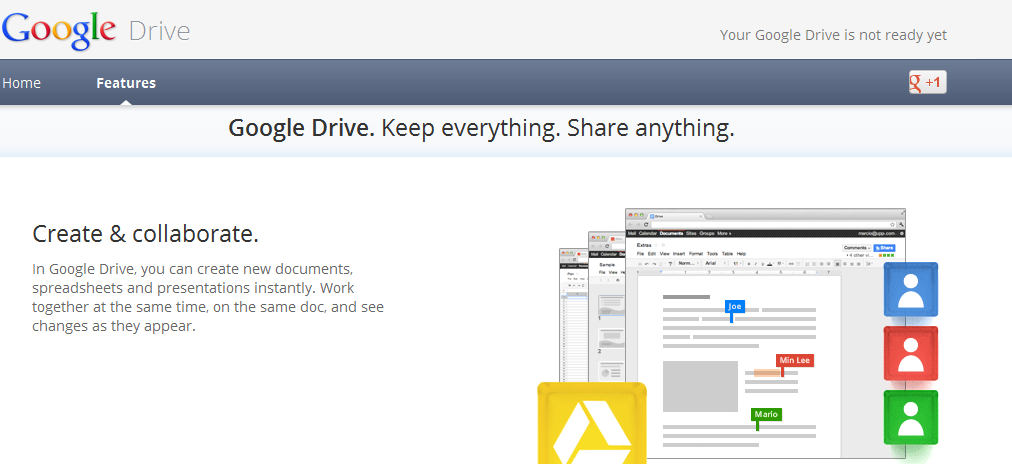This screenshot has height=472, width=1012.
Task: Click "Your Google Drive is not ready yet"
Action: 833,35
